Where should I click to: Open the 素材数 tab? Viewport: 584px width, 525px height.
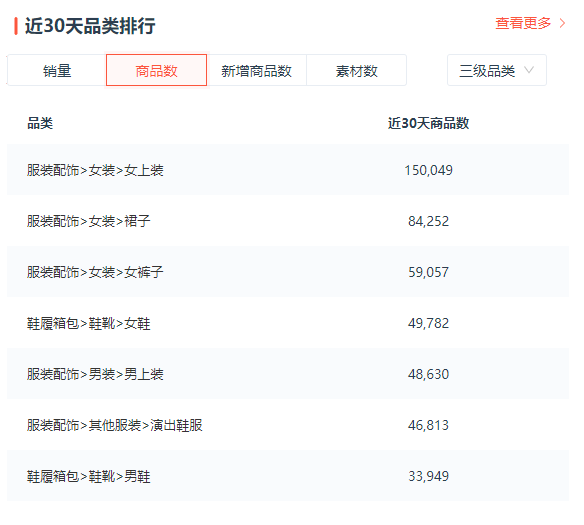click(356, 70)
